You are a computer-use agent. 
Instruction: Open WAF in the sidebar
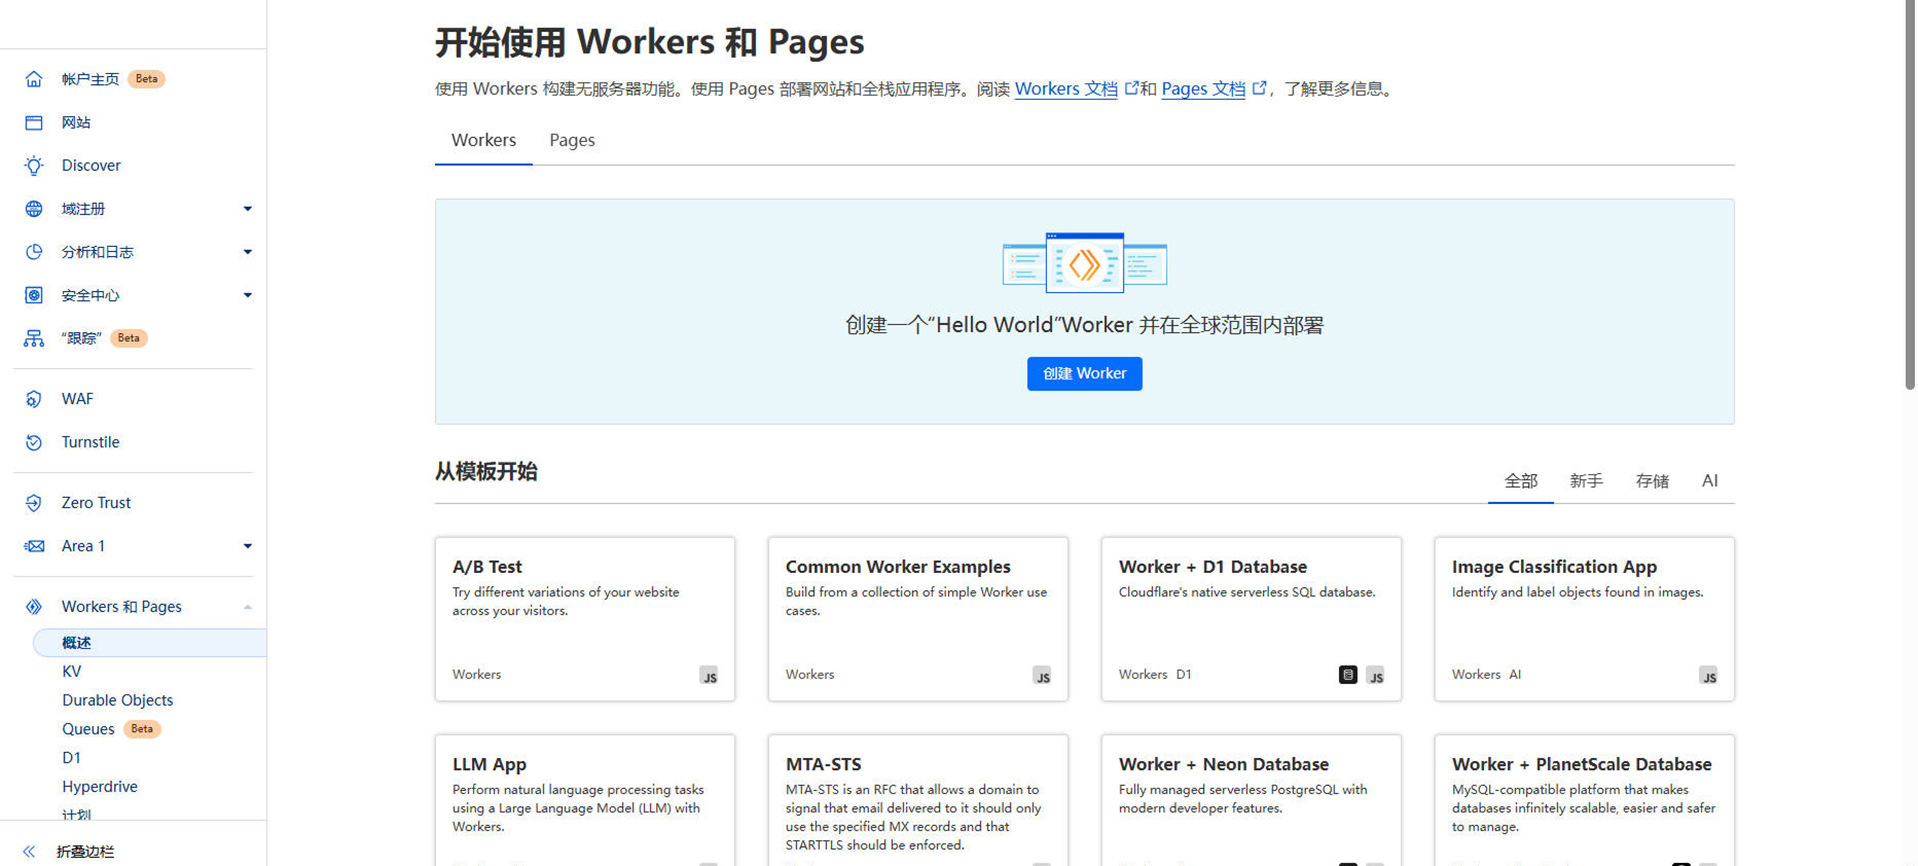click(x=77, y=399)
